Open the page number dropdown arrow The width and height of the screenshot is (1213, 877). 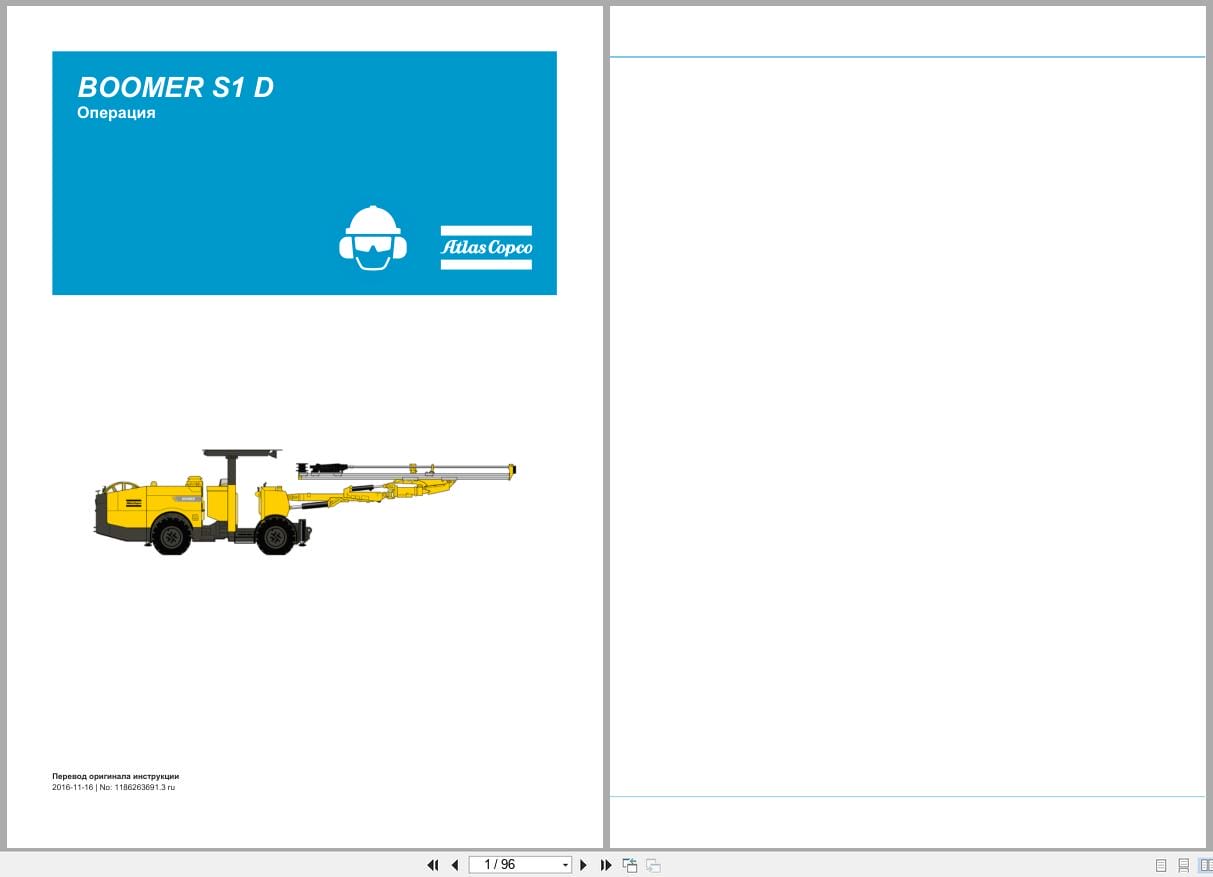point(566,865)
